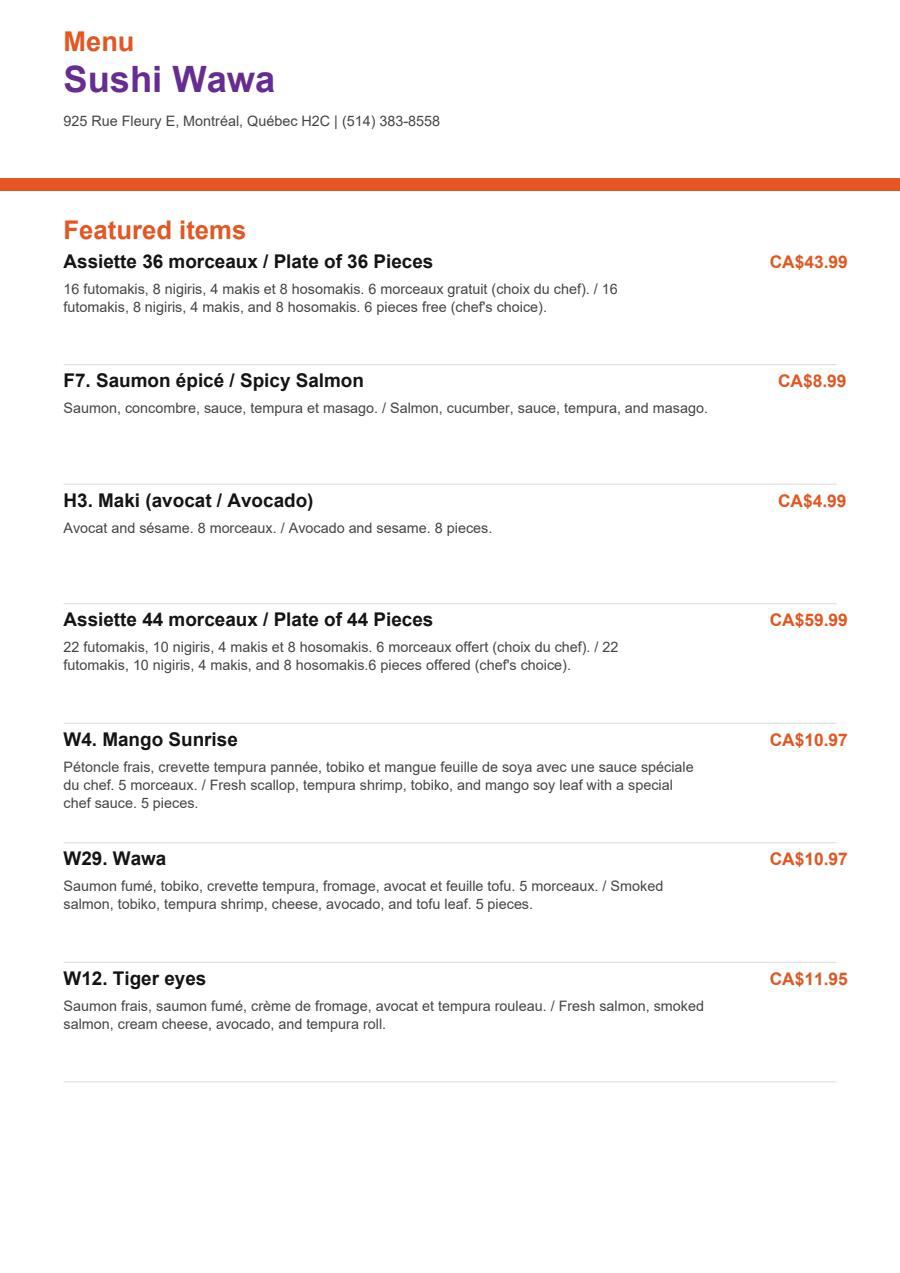Click the CA$43.99 price
Screen dimensions: 900x1273
808,262
